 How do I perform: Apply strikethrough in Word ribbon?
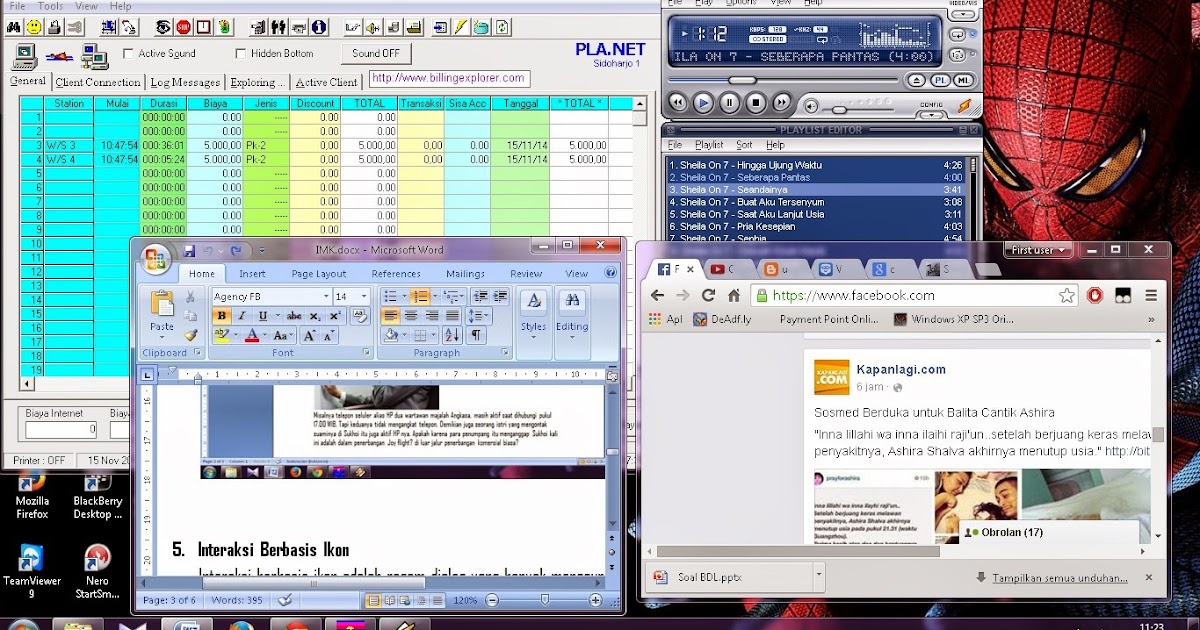[x=294, y=316]
